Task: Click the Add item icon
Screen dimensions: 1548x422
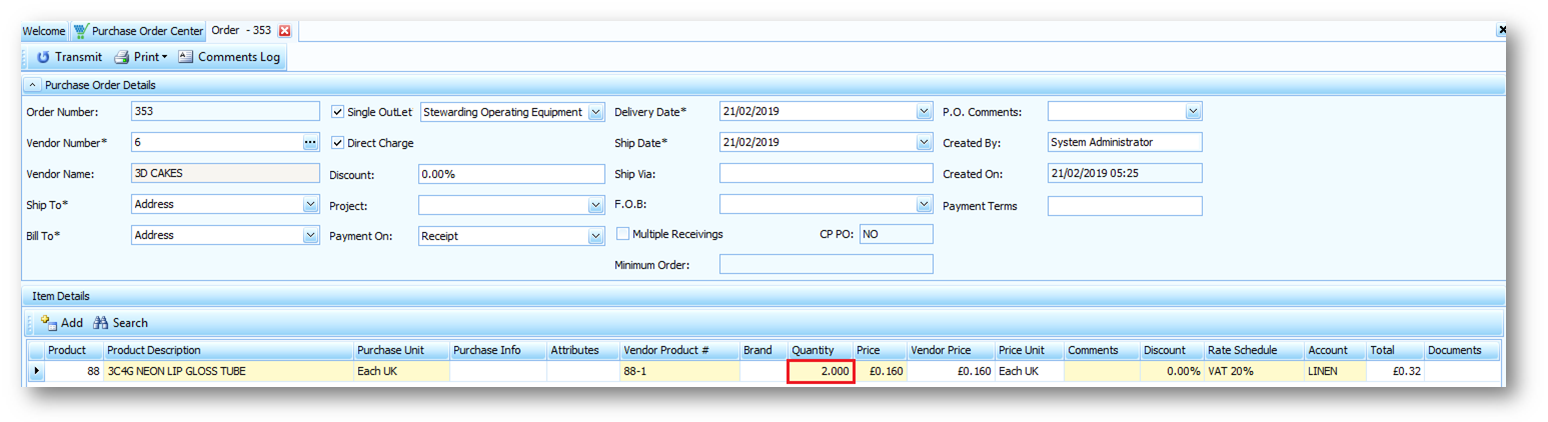Action: tap(49, 323)
